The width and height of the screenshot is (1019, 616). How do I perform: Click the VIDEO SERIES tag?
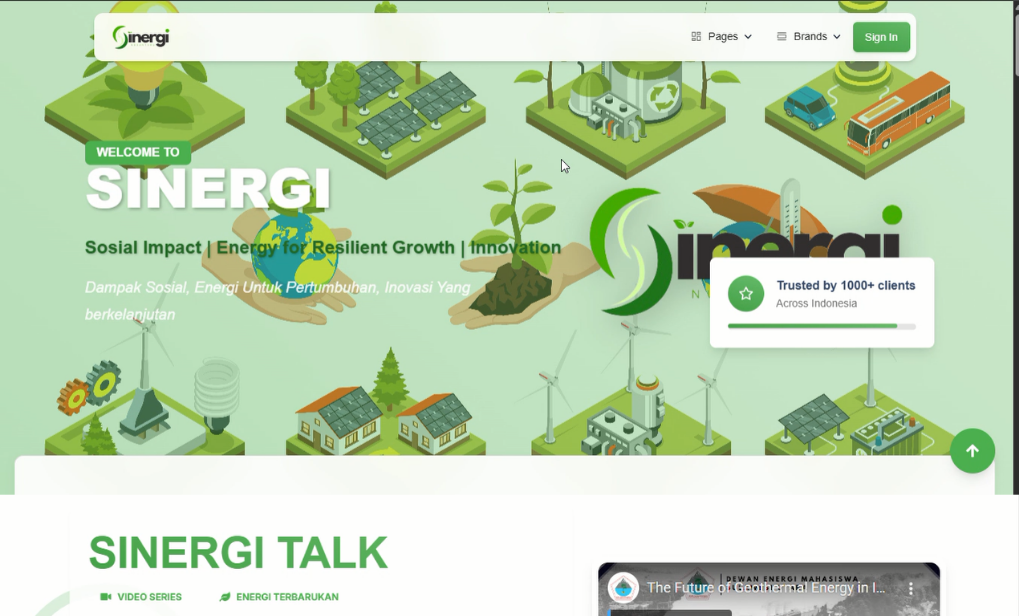click(141, 597)
